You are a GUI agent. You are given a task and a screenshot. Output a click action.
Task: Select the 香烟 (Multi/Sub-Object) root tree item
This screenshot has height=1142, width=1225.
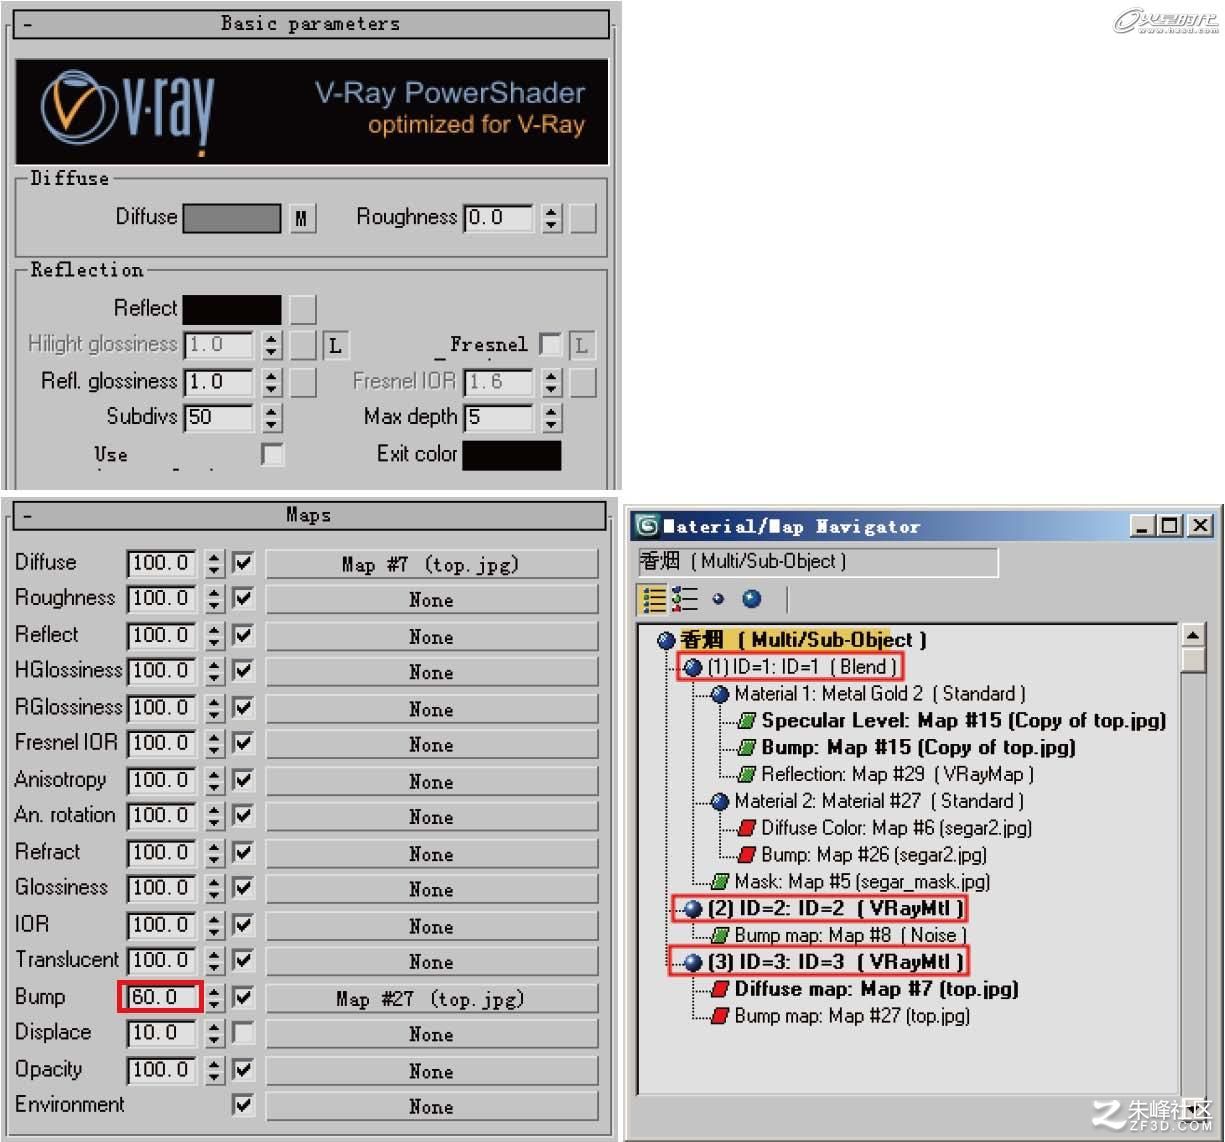[x=802, y=640]
